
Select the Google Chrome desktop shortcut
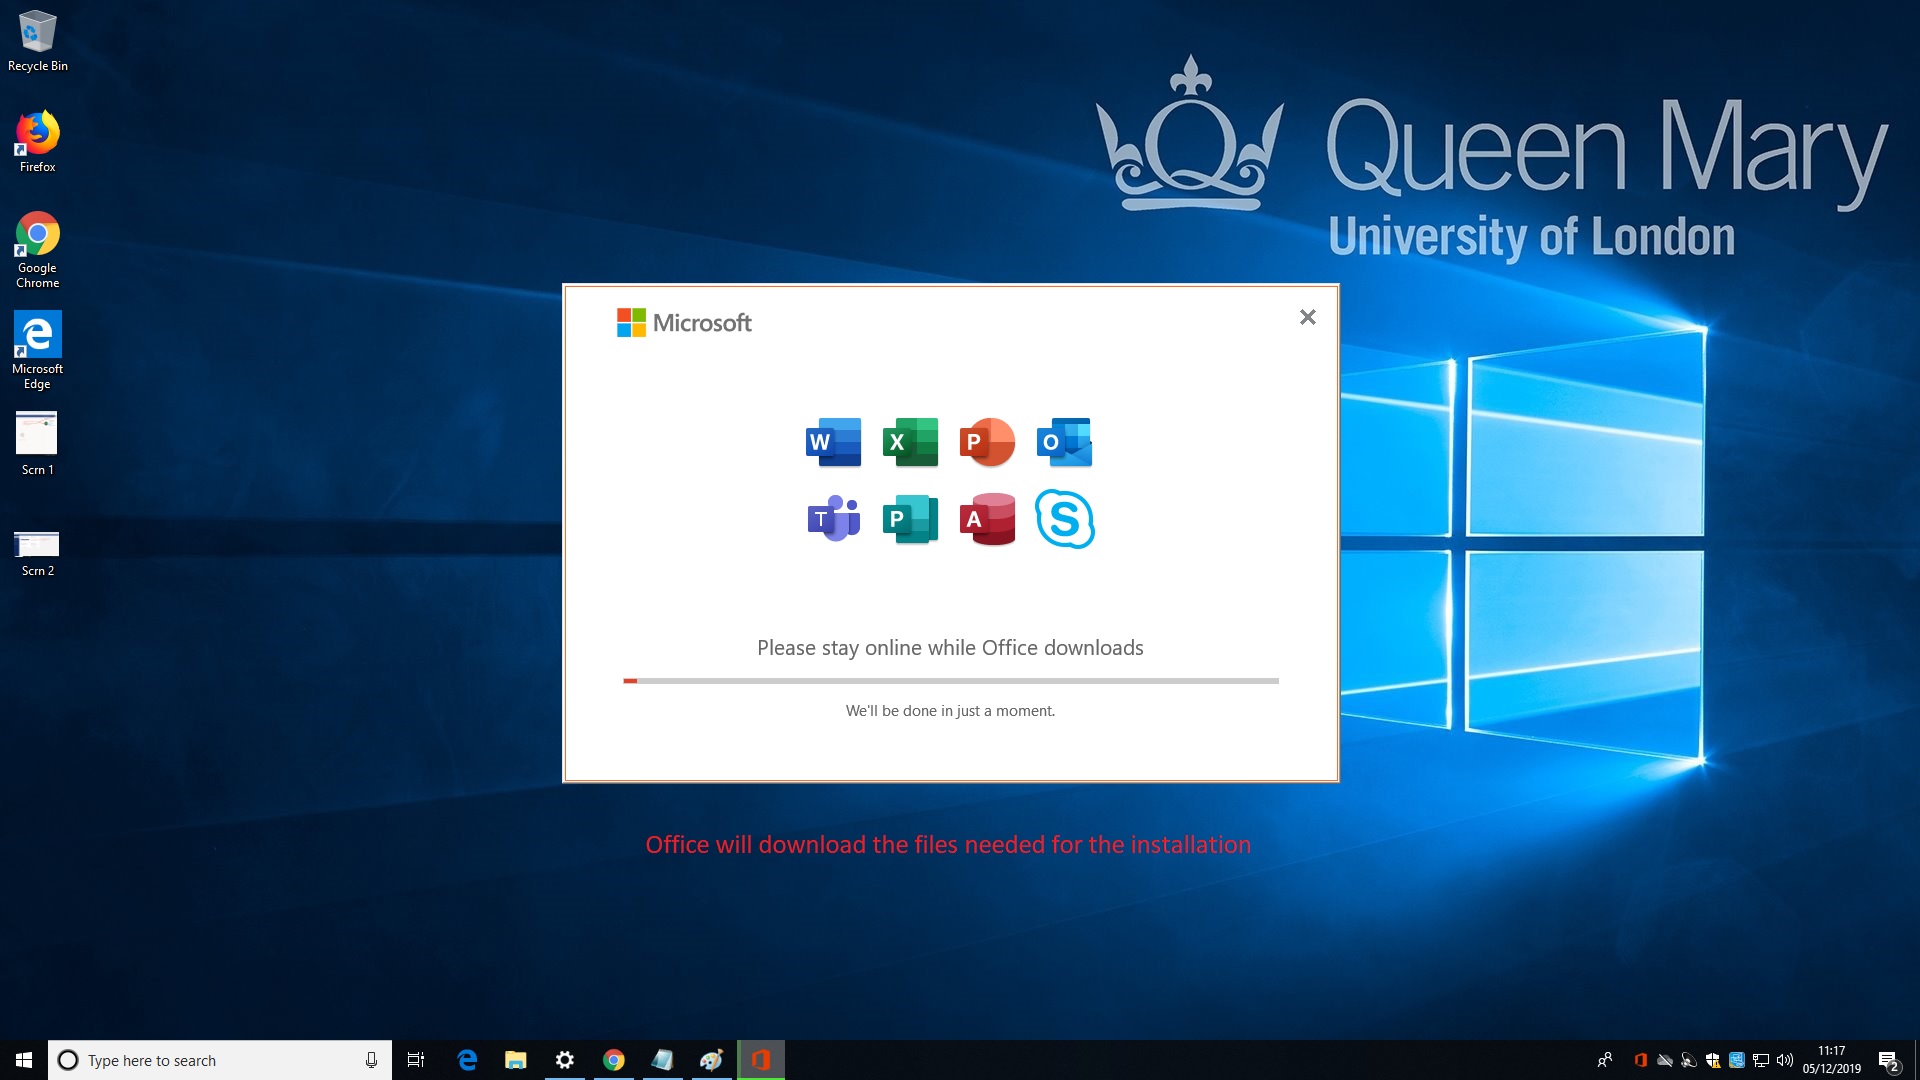tap(38, 250)
